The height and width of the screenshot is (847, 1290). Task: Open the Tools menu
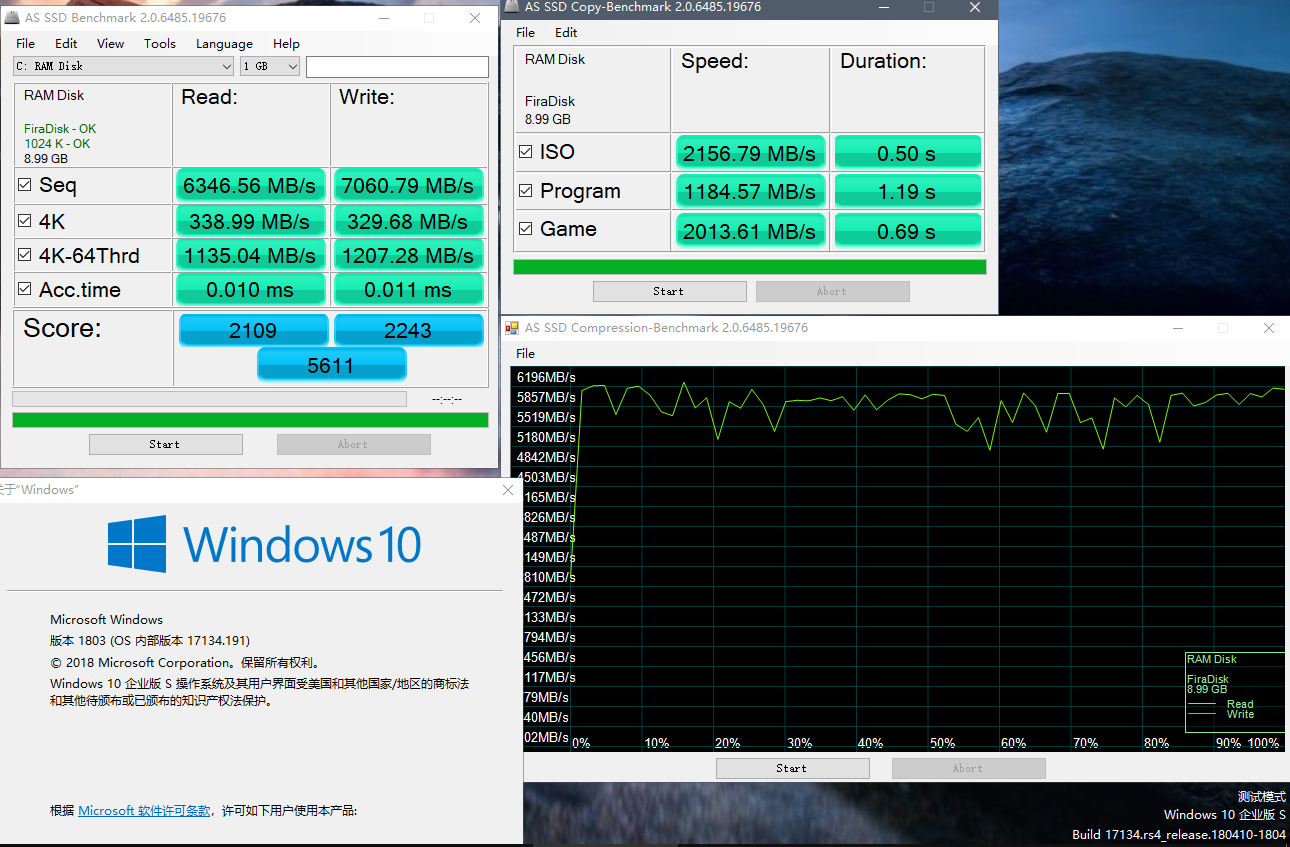coord(160,44)
